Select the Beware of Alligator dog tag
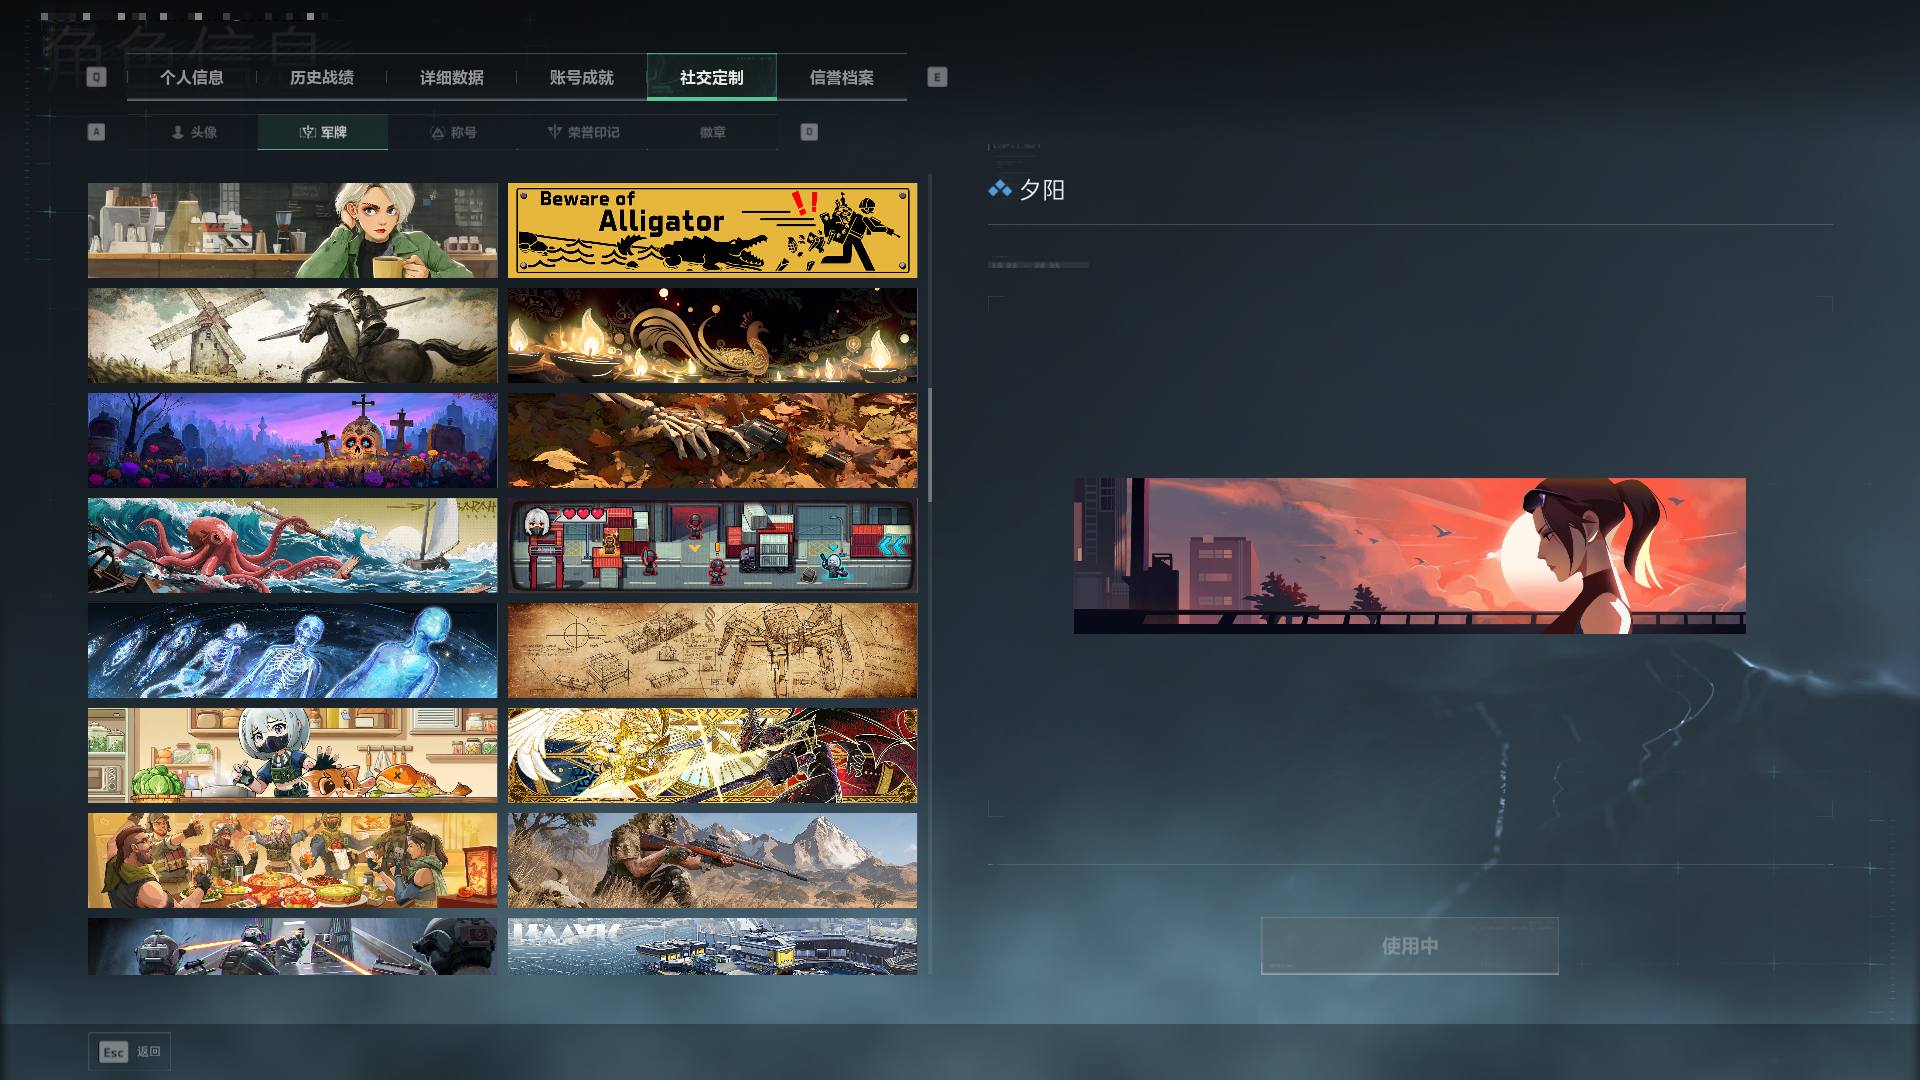 click(712, 230)
